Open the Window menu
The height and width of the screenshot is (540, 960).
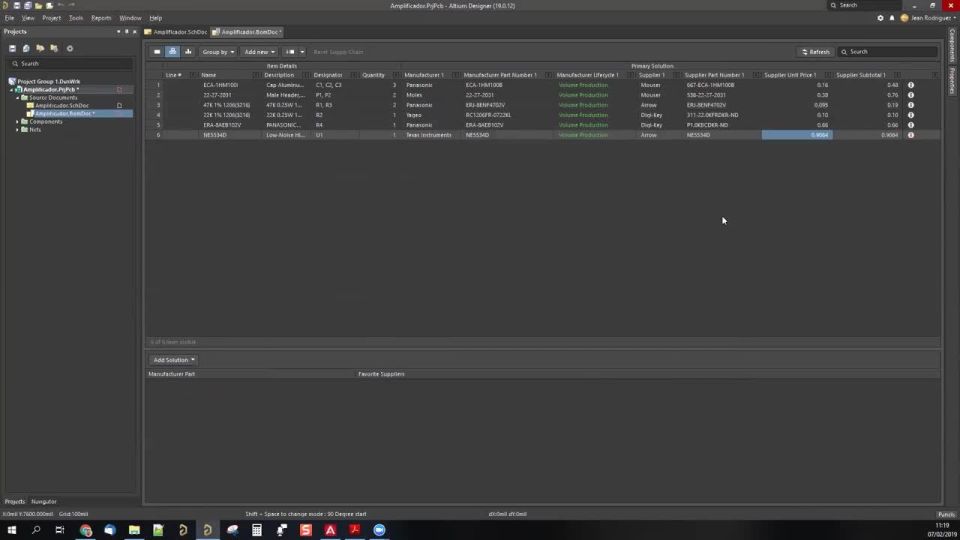click(x=130, y=18)
